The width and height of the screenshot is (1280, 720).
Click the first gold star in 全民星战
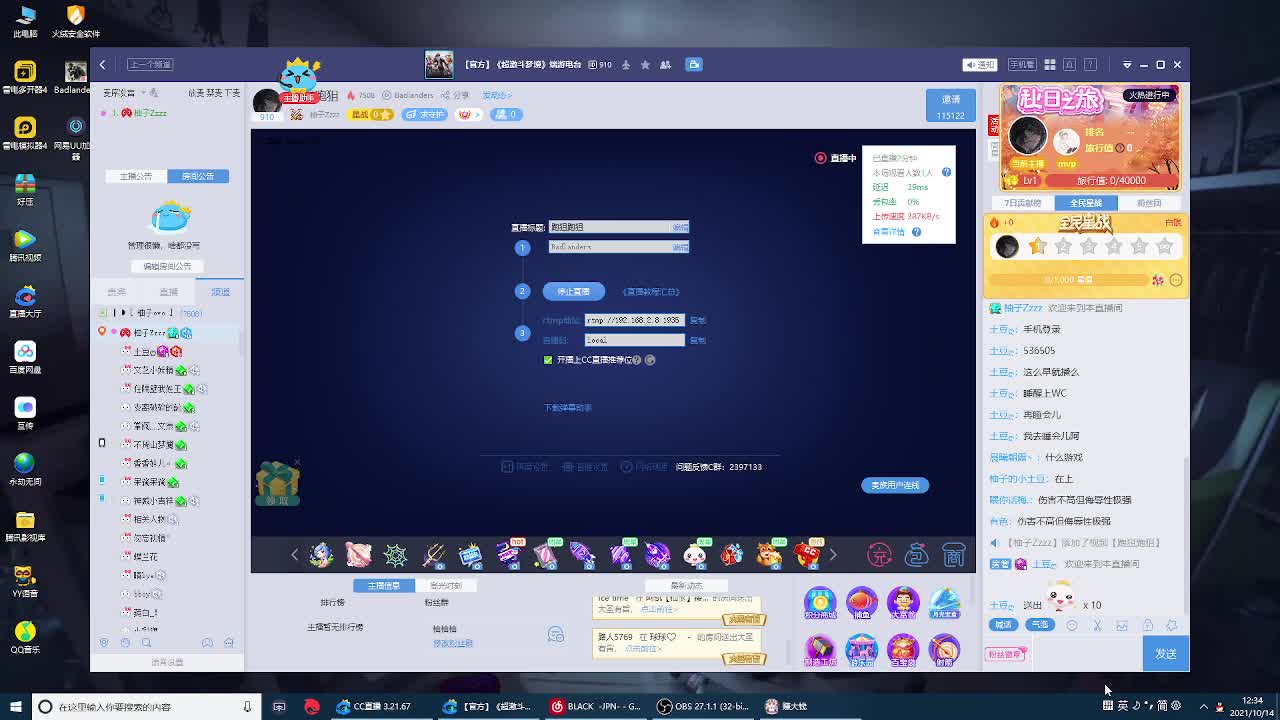tap(1037, 246)
